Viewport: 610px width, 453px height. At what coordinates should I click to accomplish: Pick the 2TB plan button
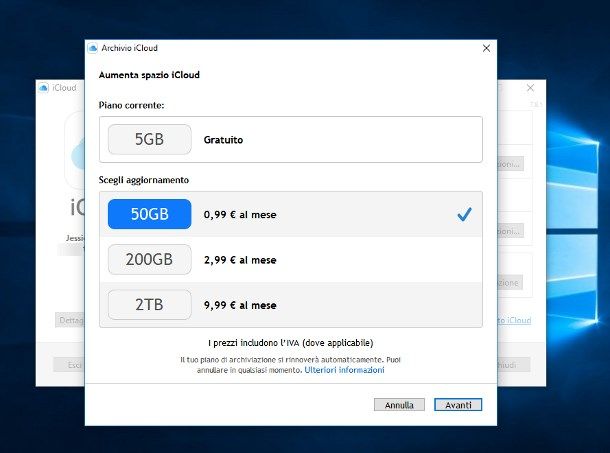(149, 305)
